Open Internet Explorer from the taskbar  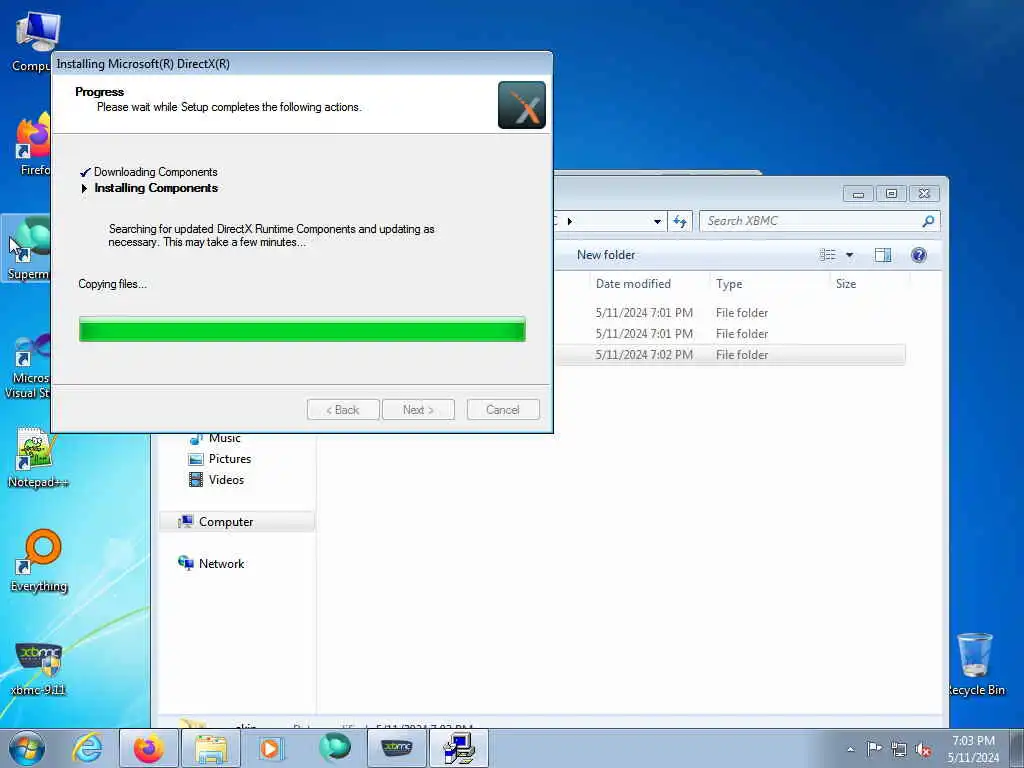pos(88,748)
